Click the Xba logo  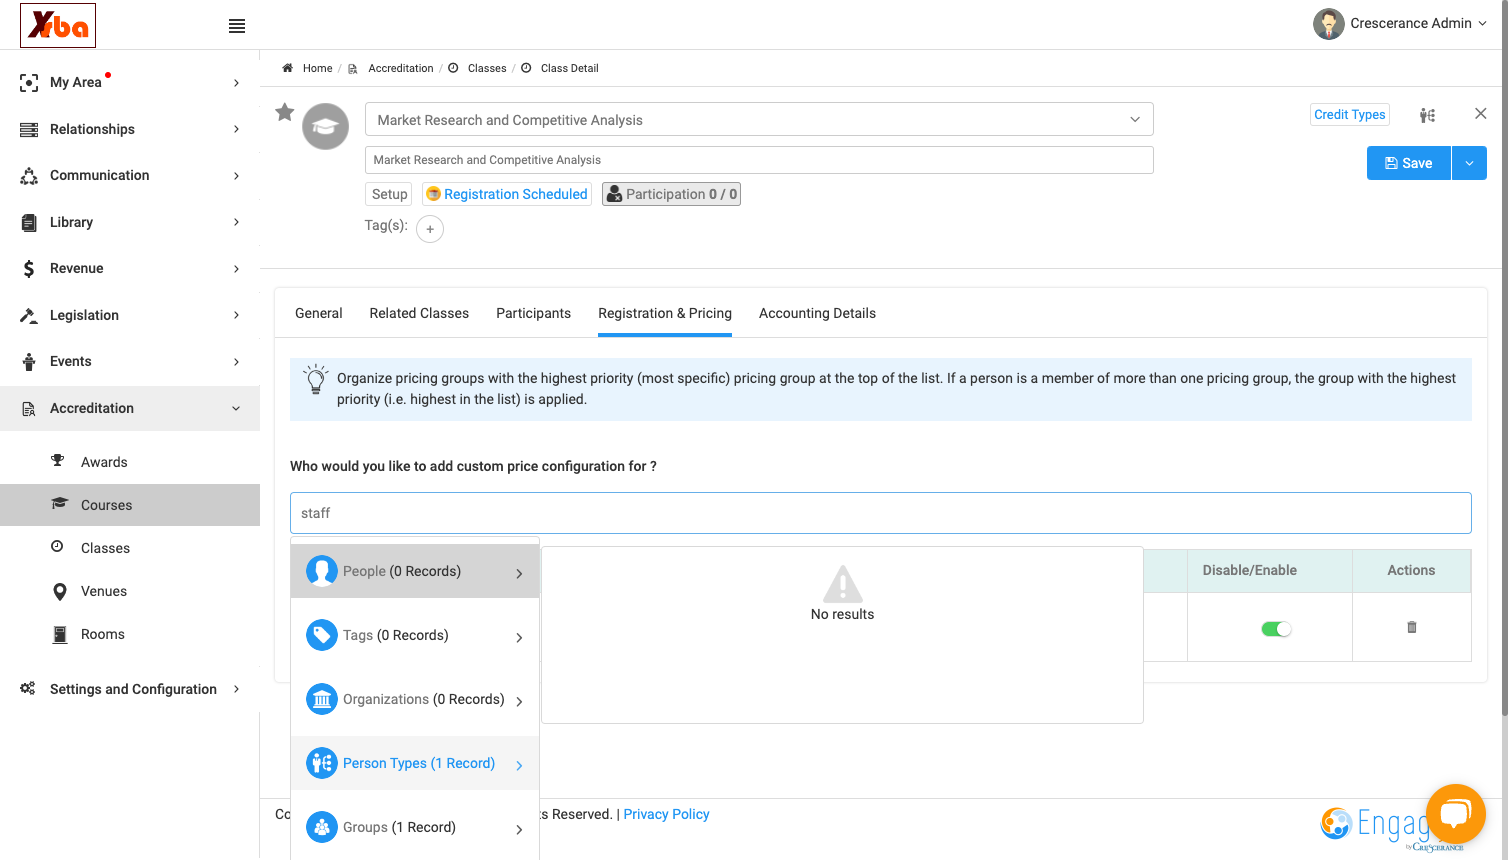click(x=58, y=25)
